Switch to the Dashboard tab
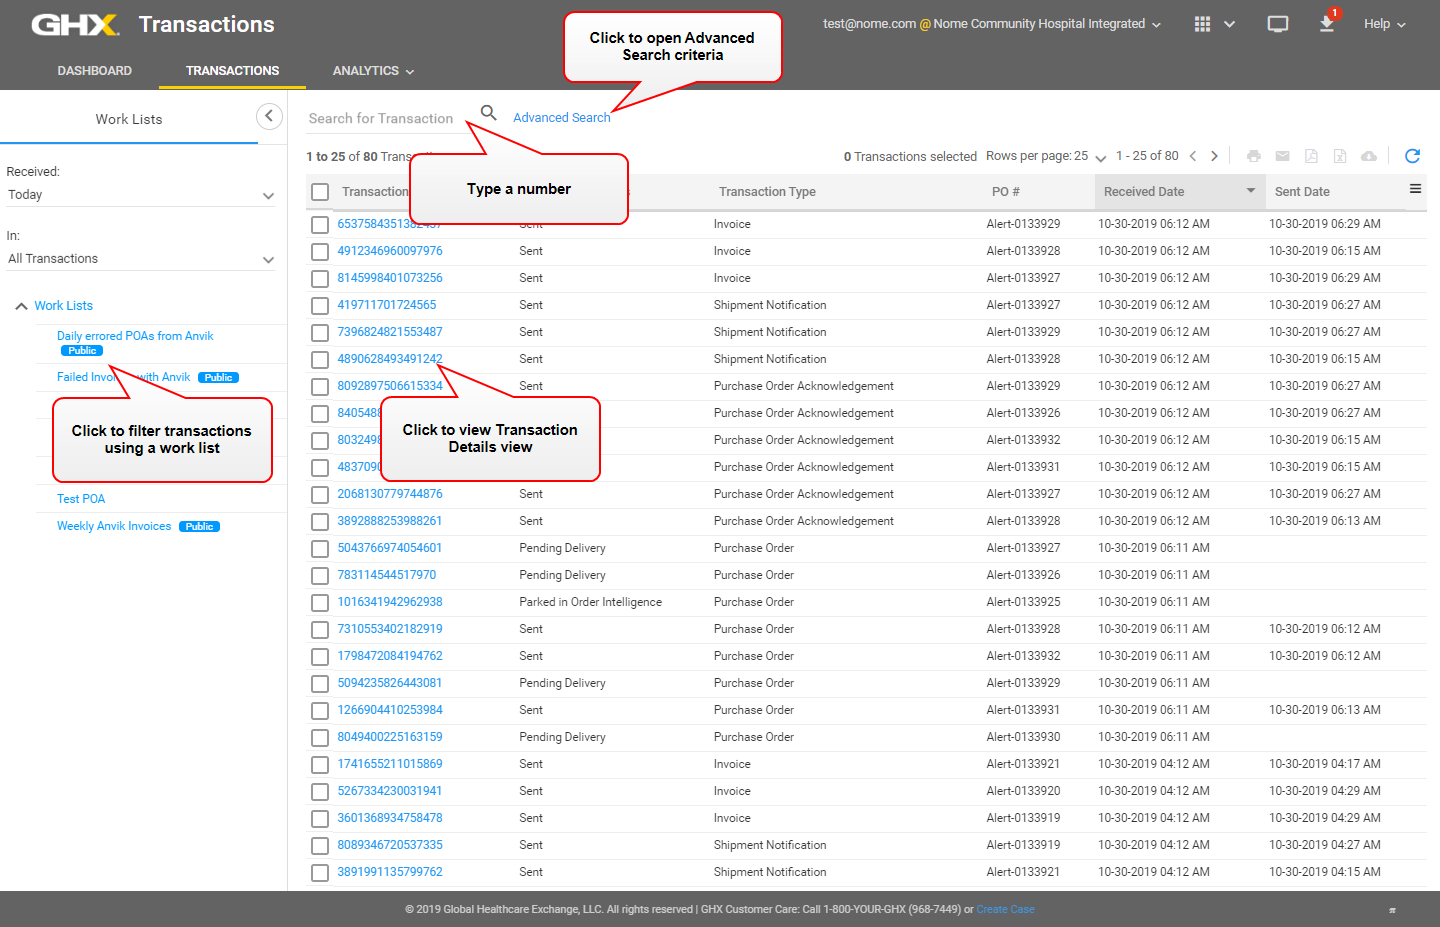Image resolution: width=1440 pixels, height=927 pixels. [x=95, y=71]
